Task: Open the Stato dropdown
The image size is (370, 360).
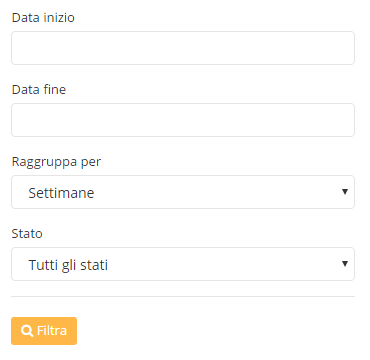Action: [x=183, y=264]
